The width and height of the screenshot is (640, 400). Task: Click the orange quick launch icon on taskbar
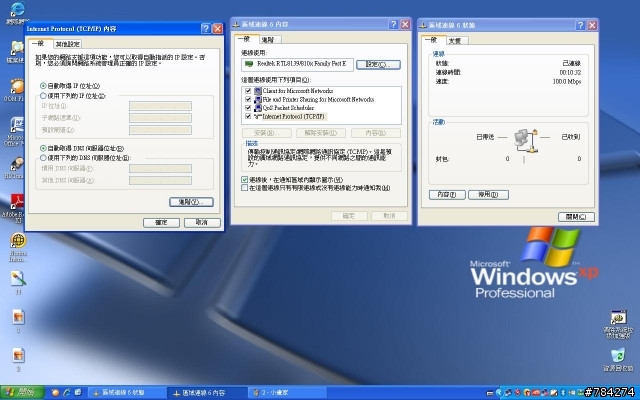[55, 393]
